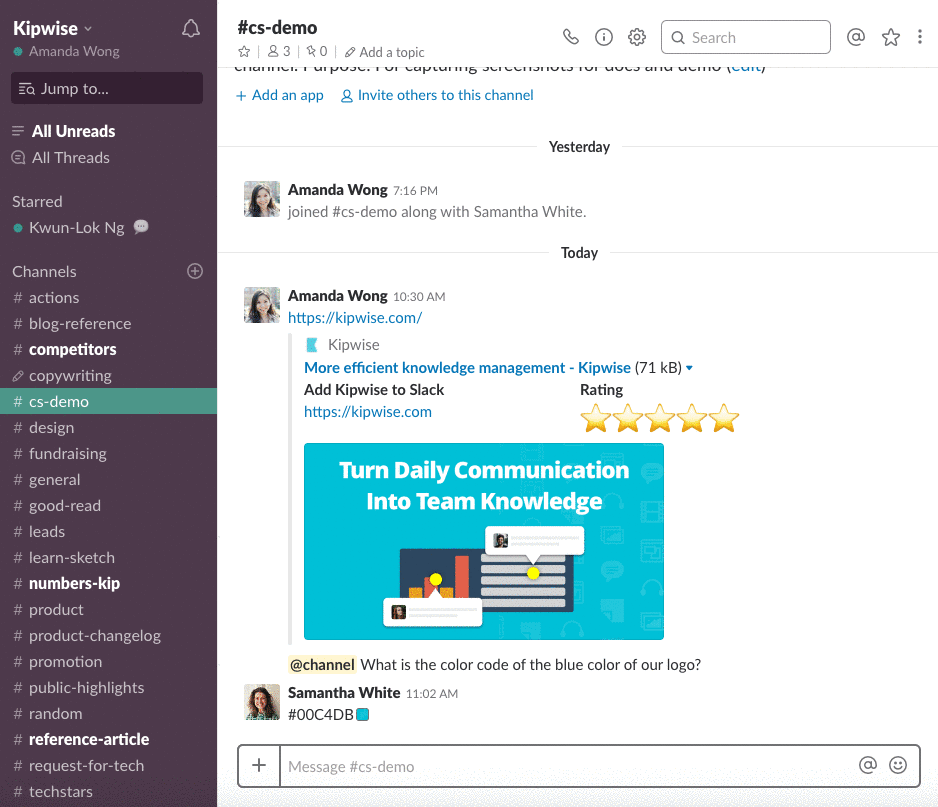
Task: Open the notifications bell
Action: click(190, 28)
